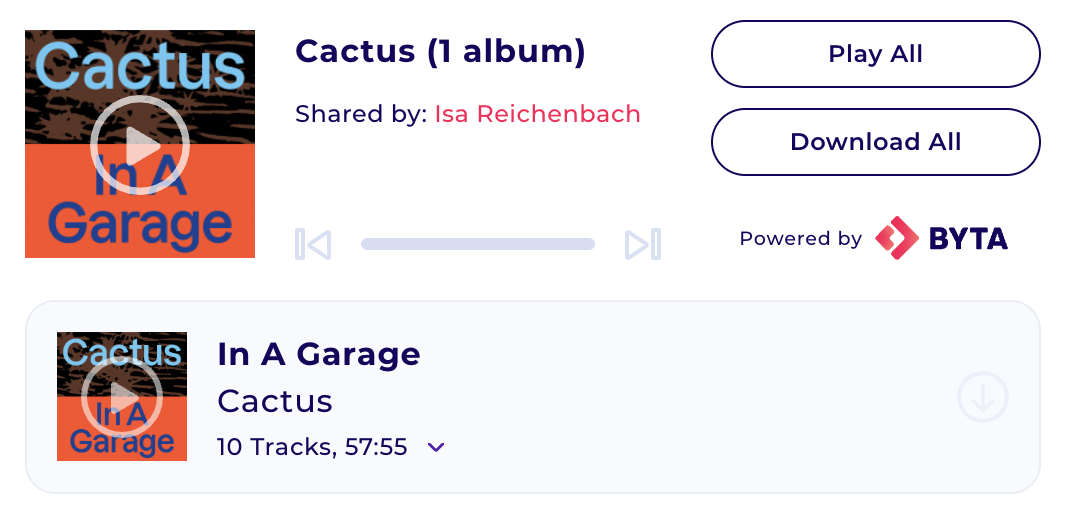
Task: Click the Powered by label
Action: tap(800, 239)
